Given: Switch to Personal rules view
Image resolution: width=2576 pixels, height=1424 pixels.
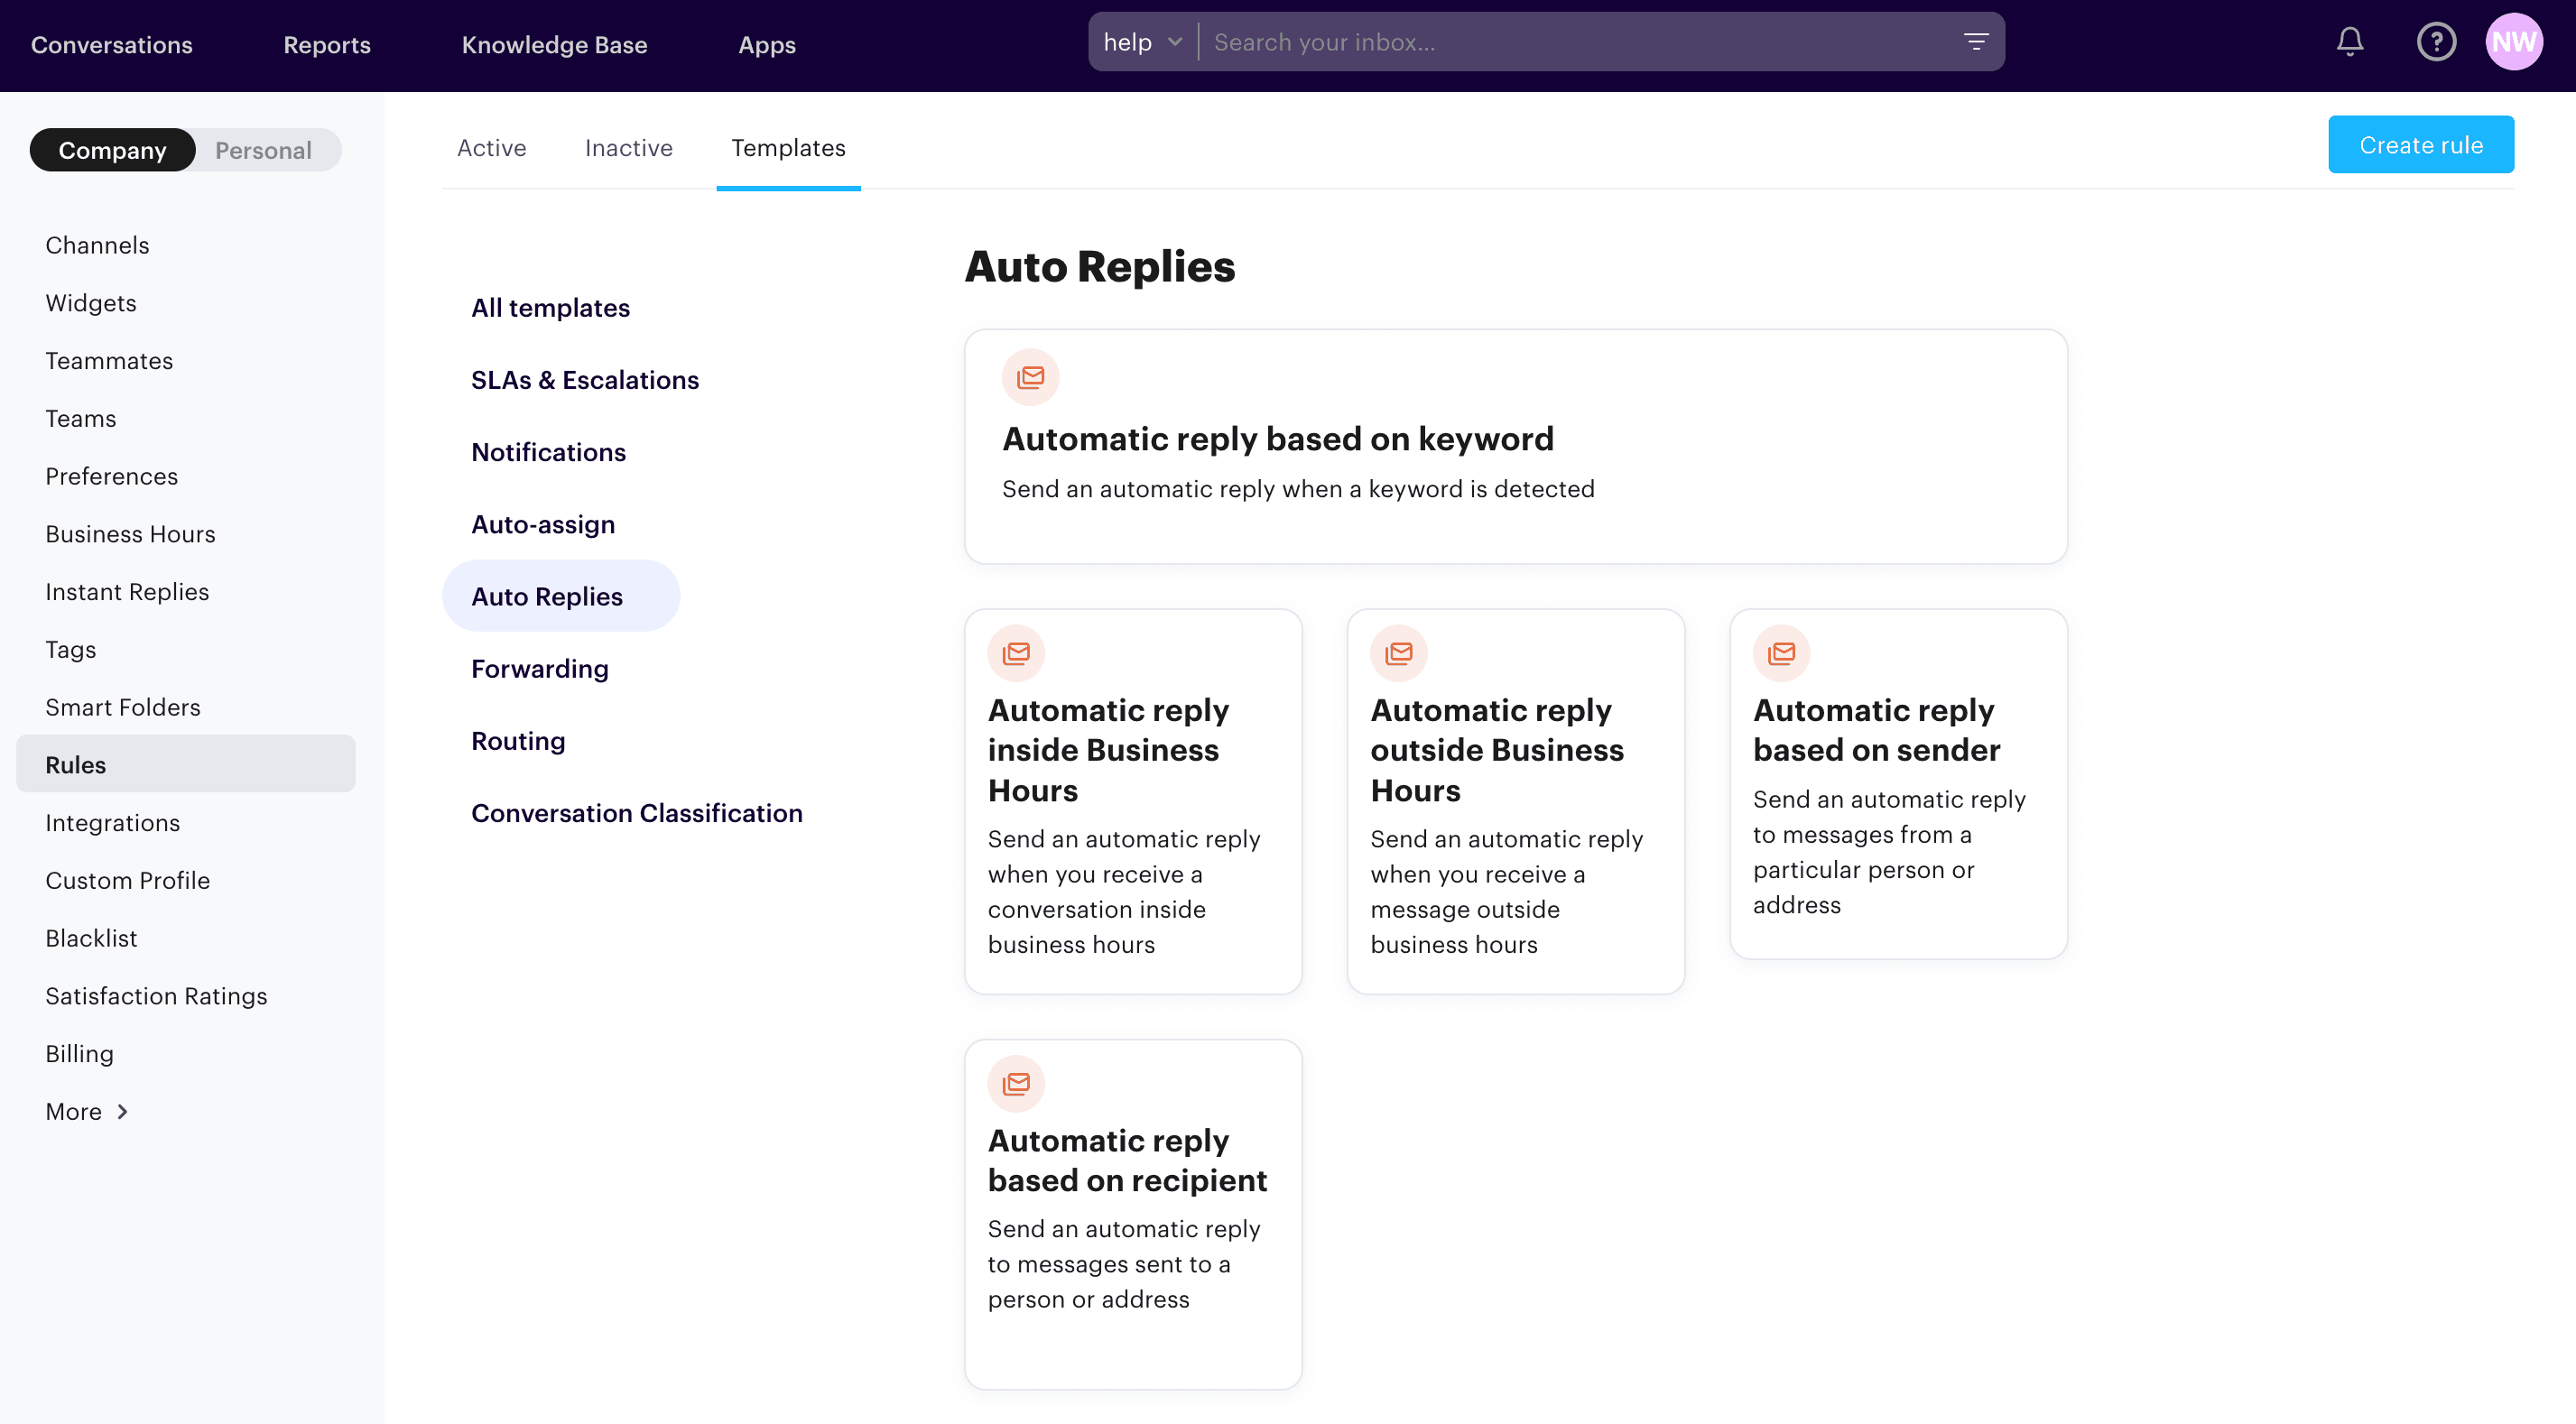Looking at the screenshot, I should pos(263,150).
